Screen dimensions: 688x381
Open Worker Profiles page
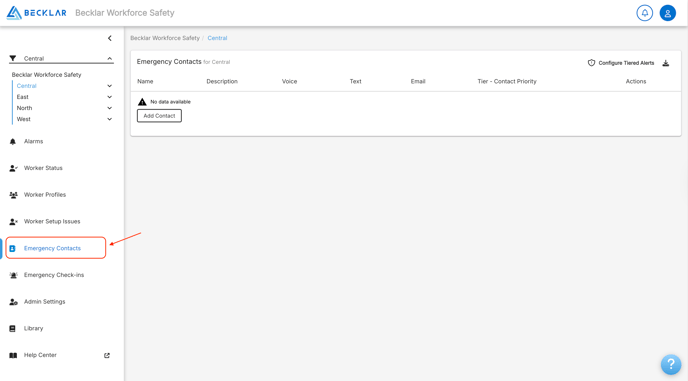pos(45,195)
